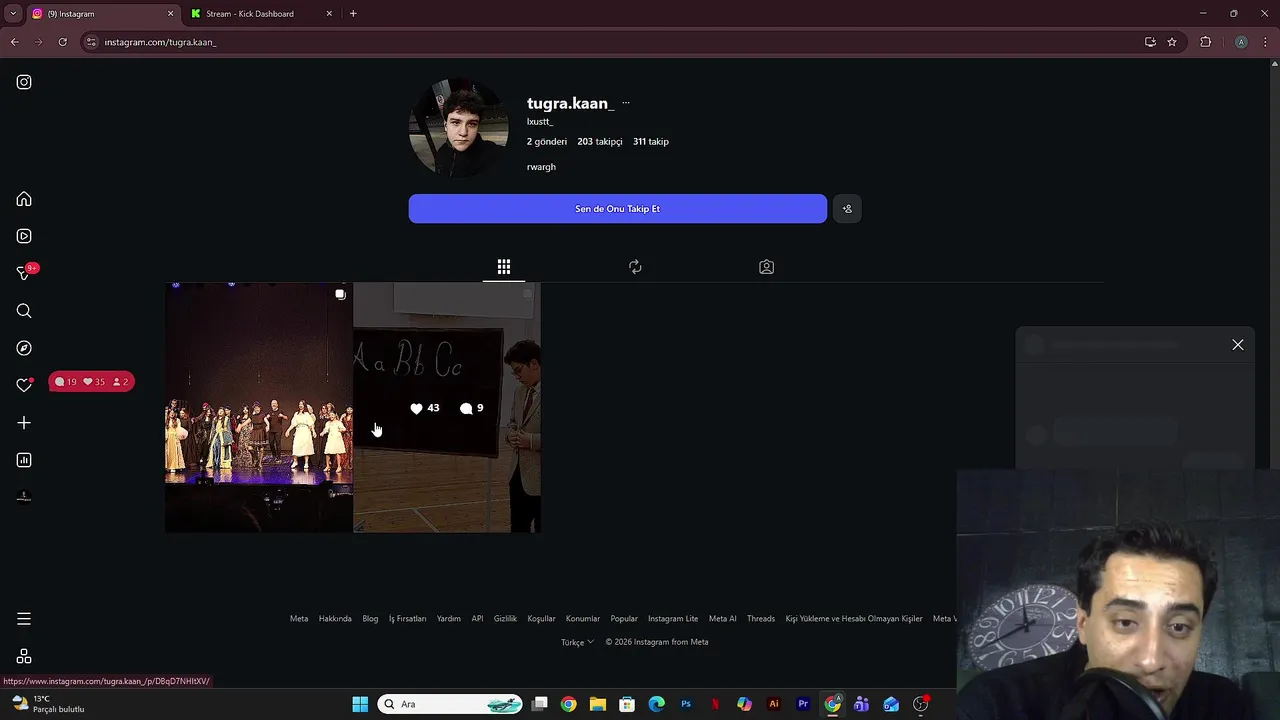The image size is (1280, 720).
Task: Open notifications heart icon in sidebar
Action: 24,385
